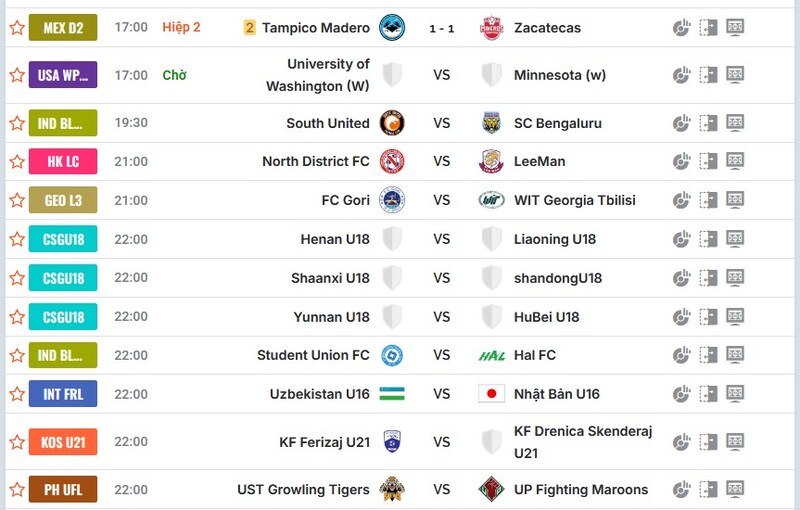Screen dimensions: 800x510
Task: Open pie chart icon for Liaoning U18 row
Action: (x=681, y=239)
